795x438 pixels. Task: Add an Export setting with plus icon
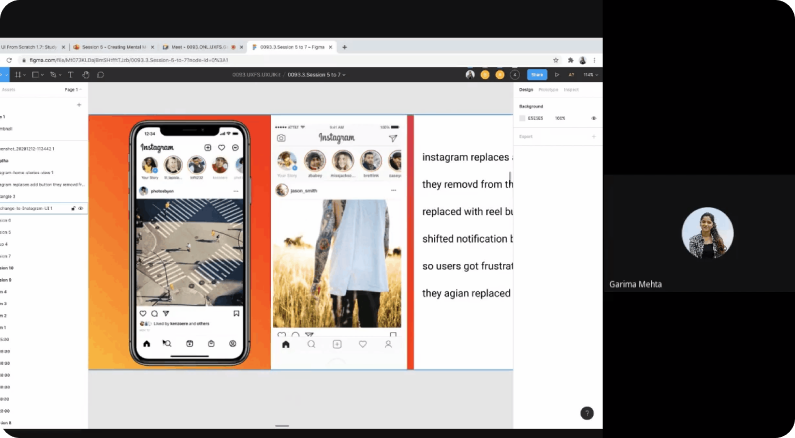594,136
